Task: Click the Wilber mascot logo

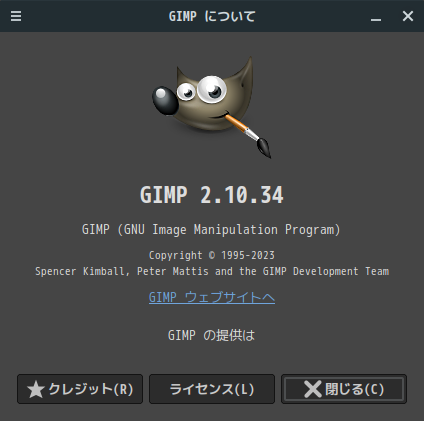Action: point(212,107)
